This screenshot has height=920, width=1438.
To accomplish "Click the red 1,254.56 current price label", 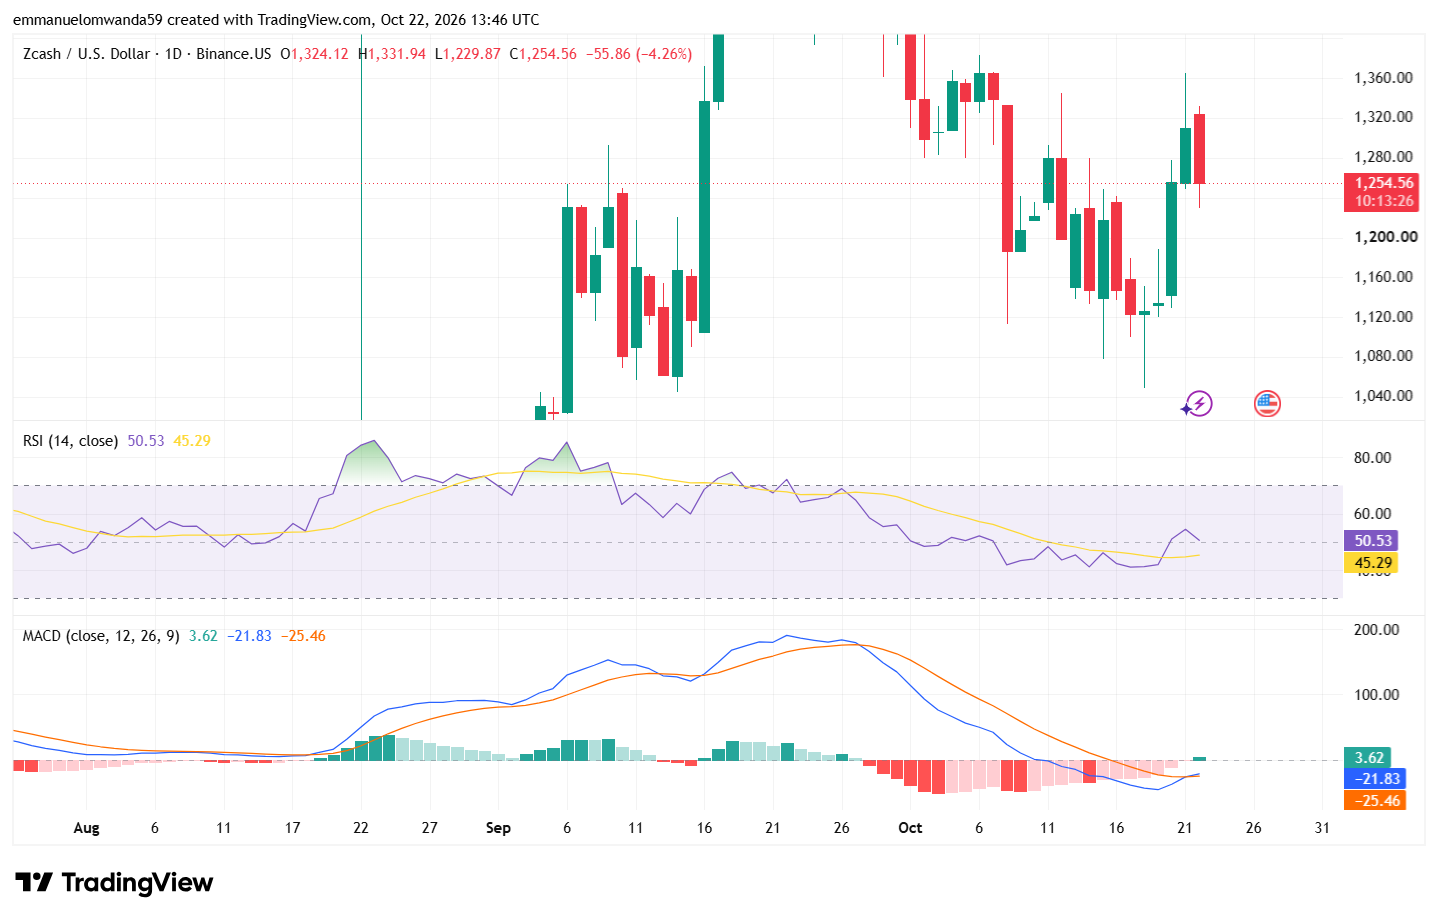I will [x=1384, y=183].
